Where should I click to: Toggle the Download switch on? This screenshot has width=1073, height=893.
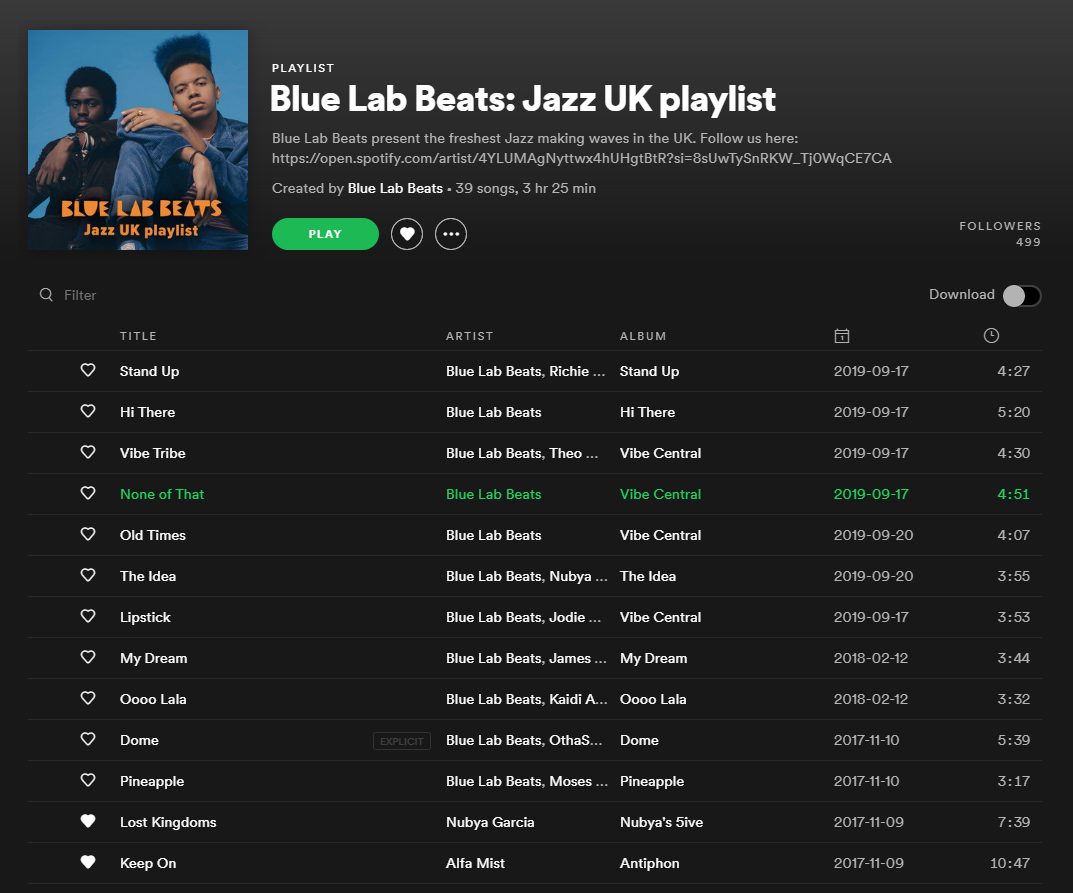tap(1022, 296)
